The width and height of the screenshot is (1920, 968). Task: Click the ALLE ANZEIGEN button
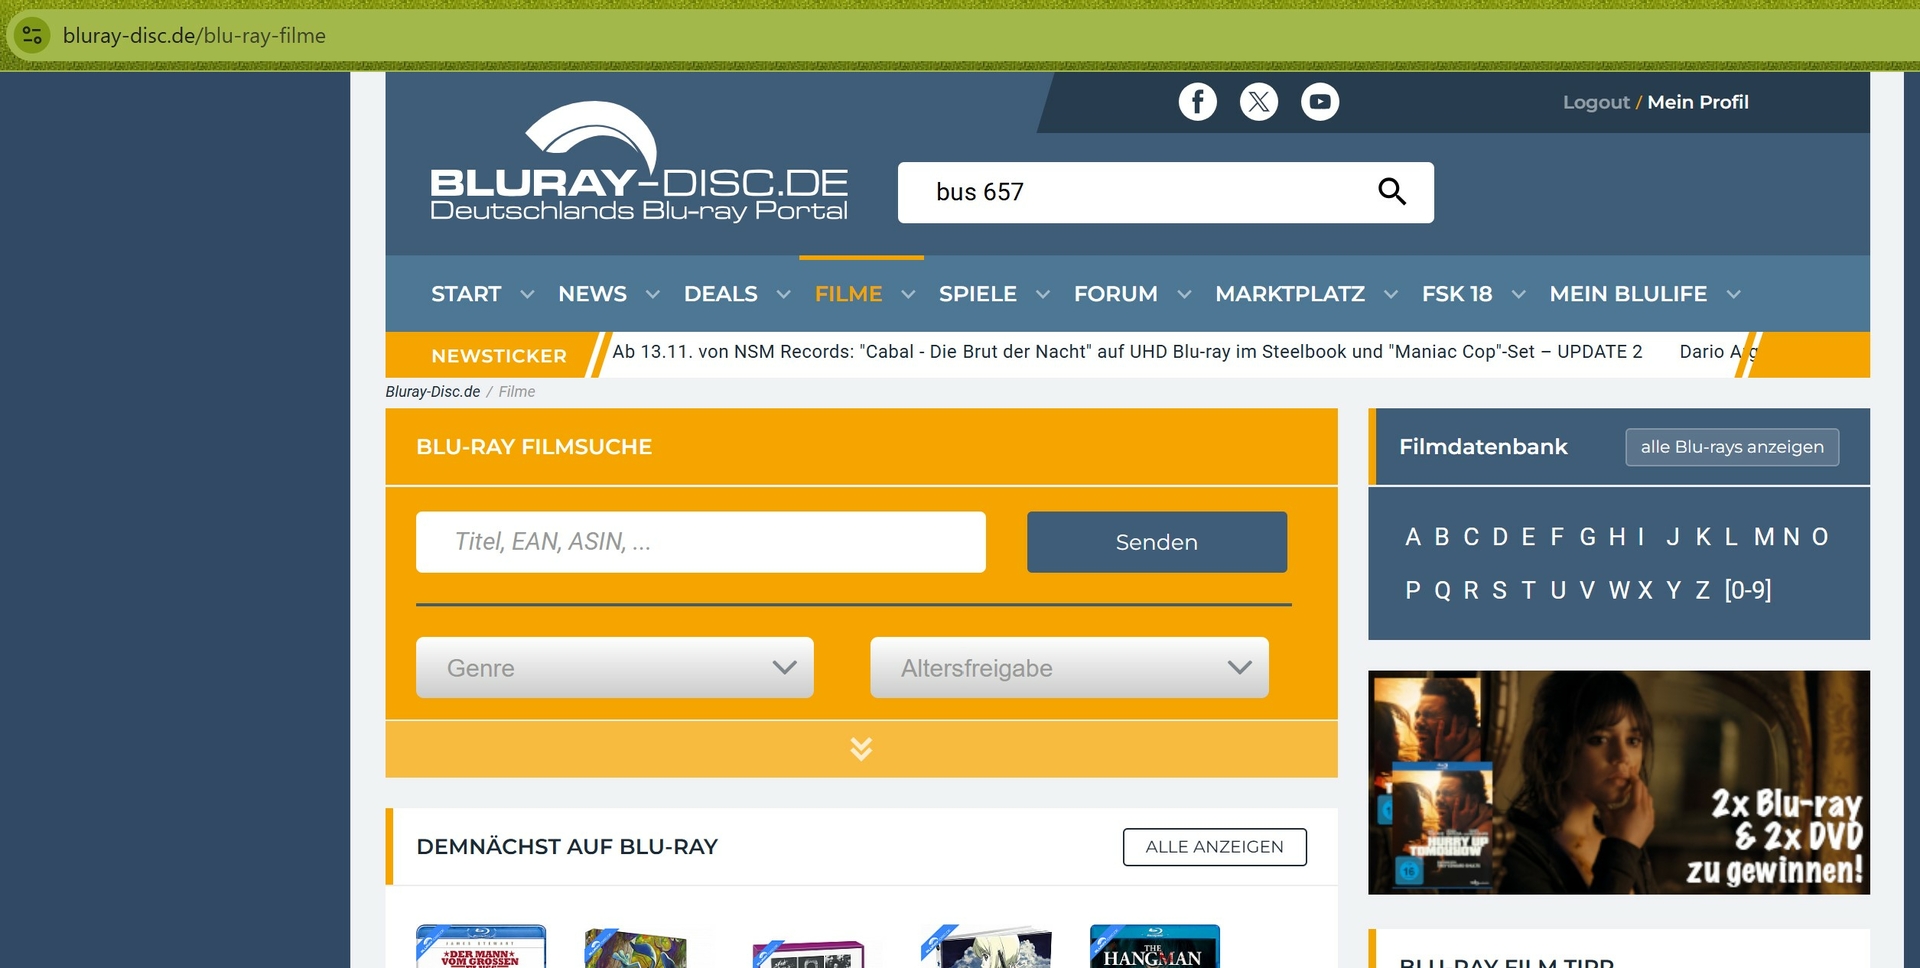[1214, 847]
